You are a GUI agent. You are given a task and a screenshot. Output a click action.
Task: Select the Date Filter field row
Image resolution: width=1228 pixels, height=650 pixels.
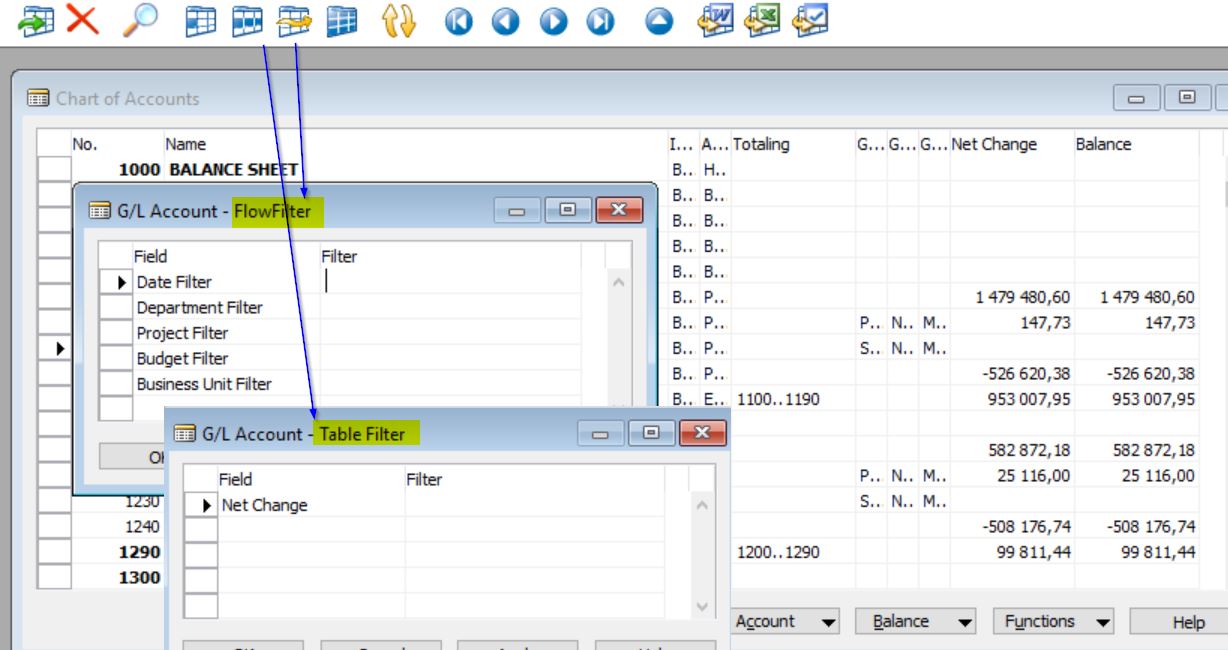click(227, 282)
